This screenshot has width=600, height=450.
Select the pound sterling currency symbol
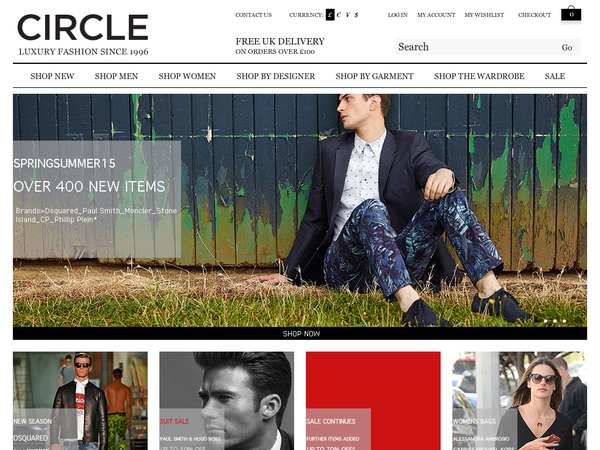330,15
